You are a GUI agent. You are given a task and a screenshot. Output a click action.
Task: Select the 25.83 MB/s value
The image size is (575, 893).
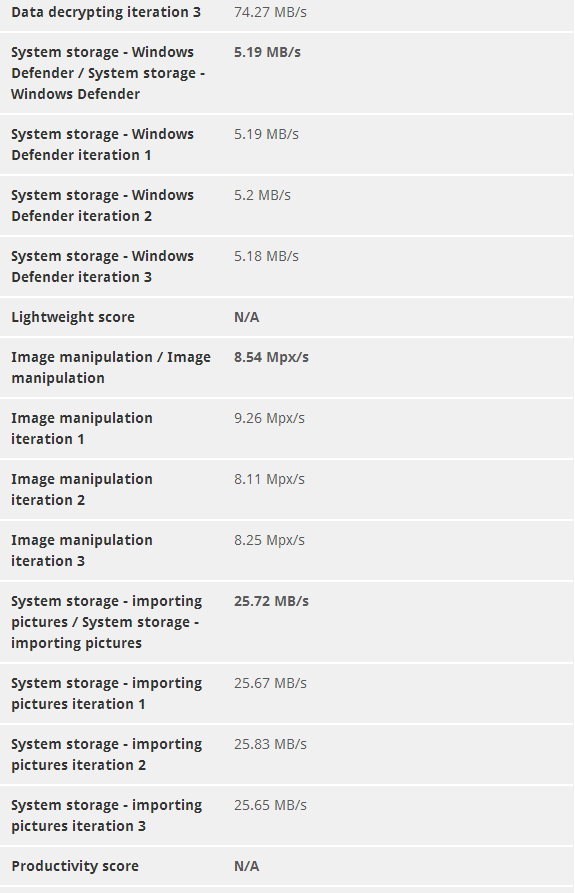[270, 744]
